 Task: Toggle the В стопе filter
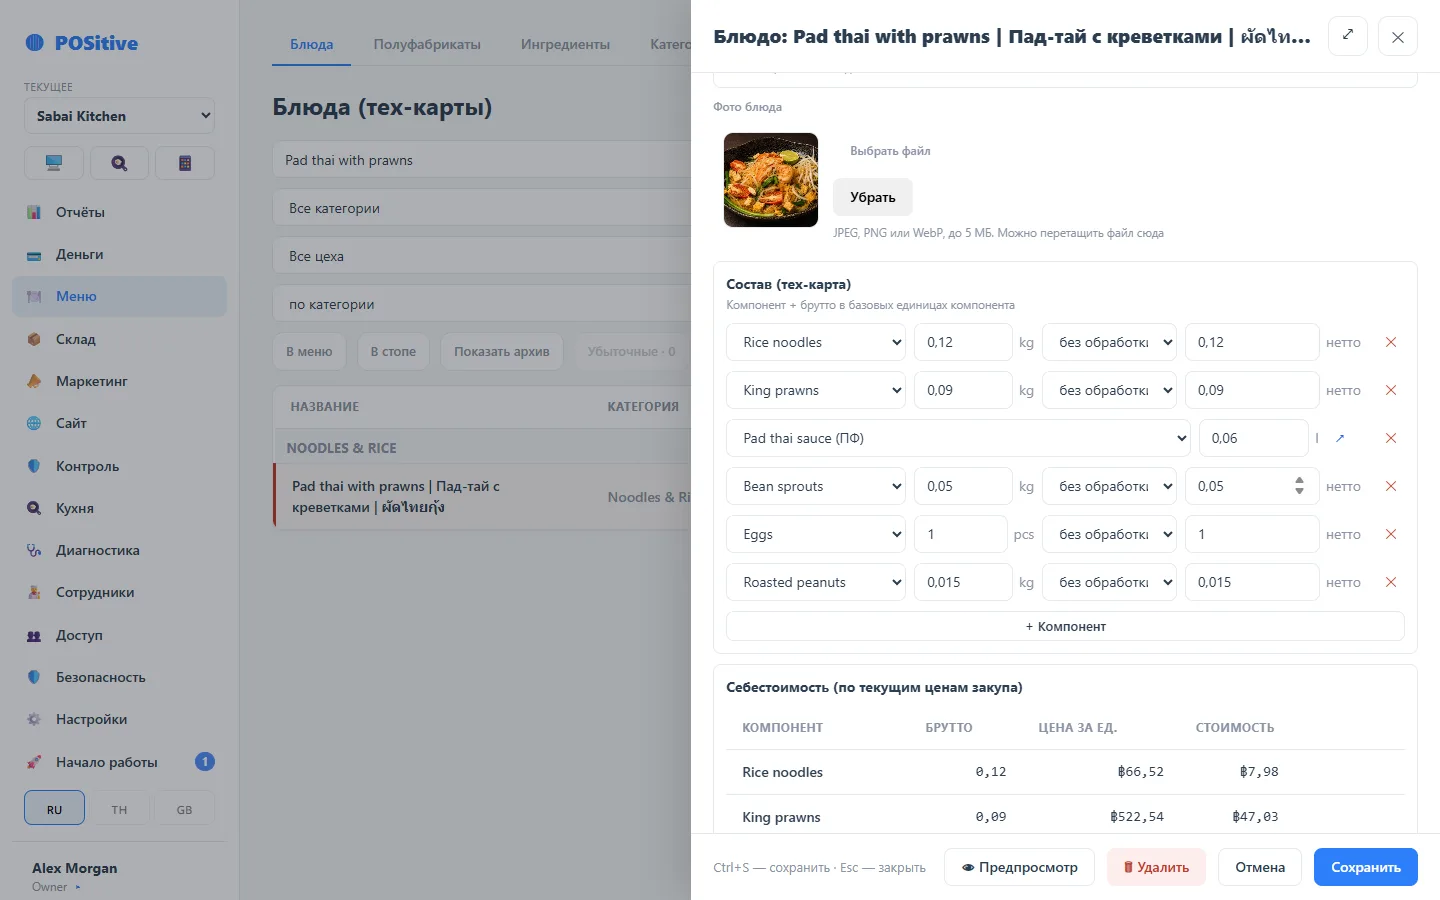[393, 351]
